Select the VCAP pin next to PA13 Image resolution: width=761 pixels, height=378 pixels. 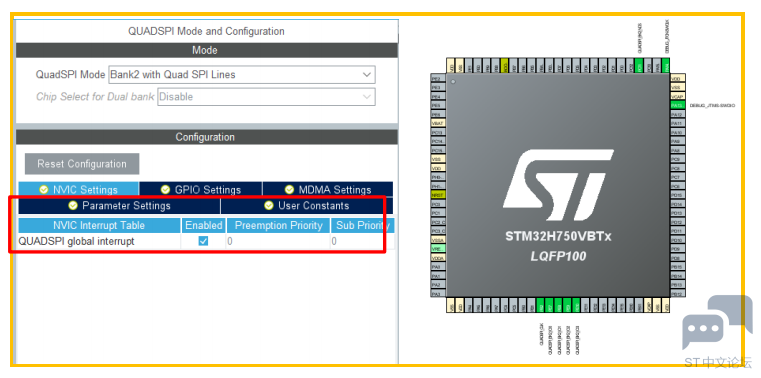[678, 97]
